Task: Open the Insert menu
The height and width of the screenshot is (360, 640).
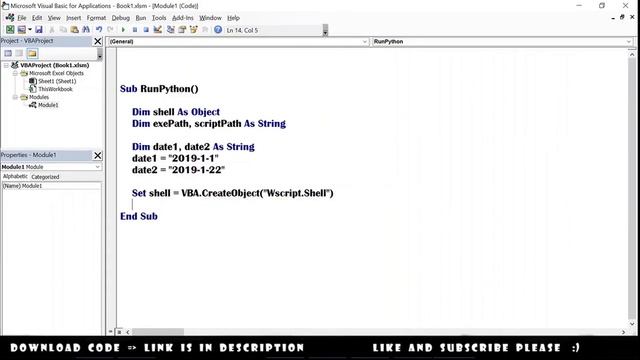Action: (73, 18)
